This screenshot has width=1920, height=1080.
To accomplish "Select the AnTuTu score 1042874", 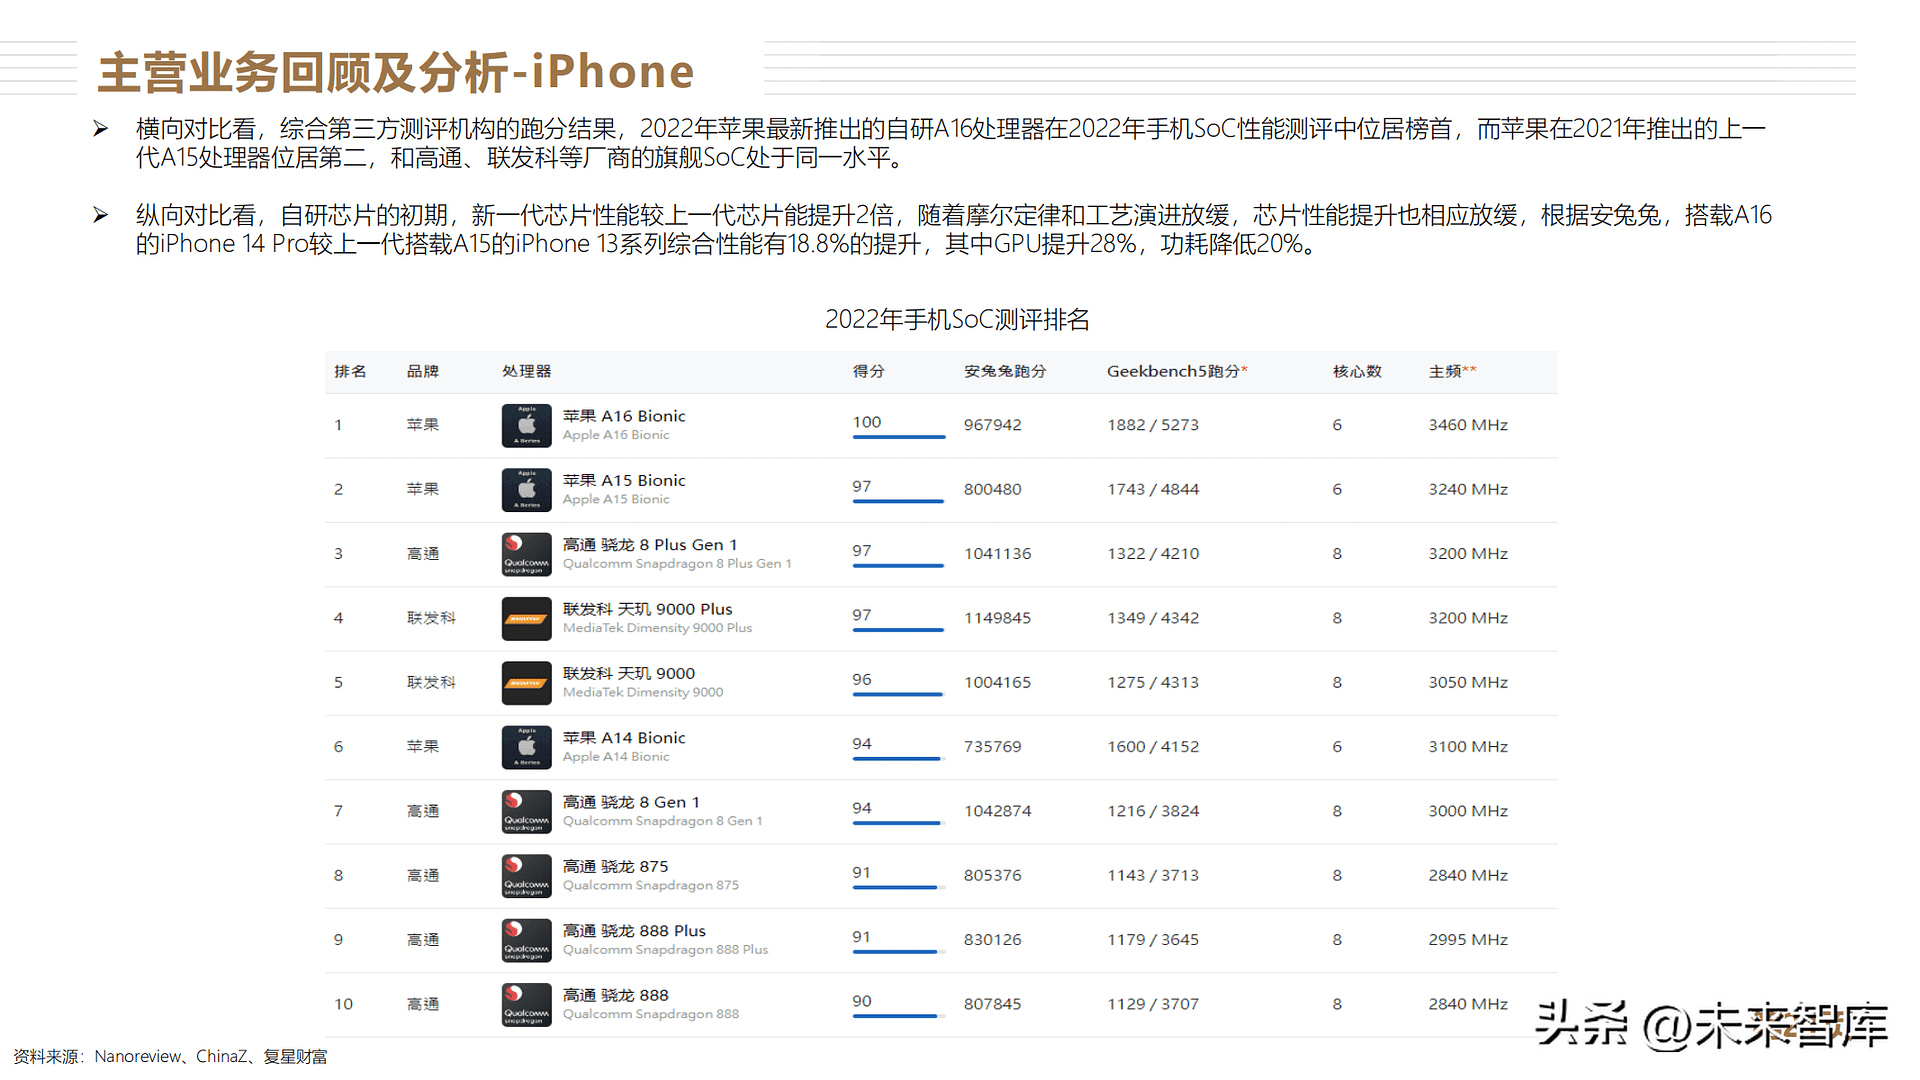I will click(997, 811).
